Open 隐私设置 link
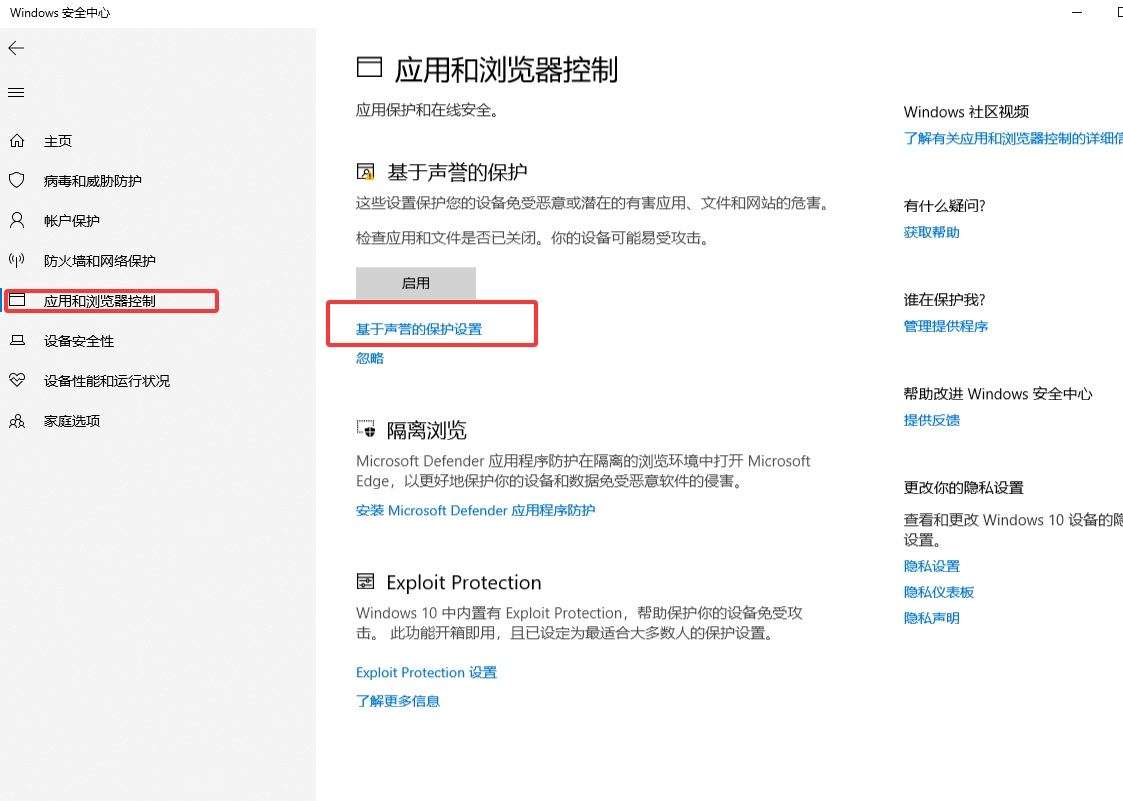The image size is (1123, 801). tap(931, 566)
